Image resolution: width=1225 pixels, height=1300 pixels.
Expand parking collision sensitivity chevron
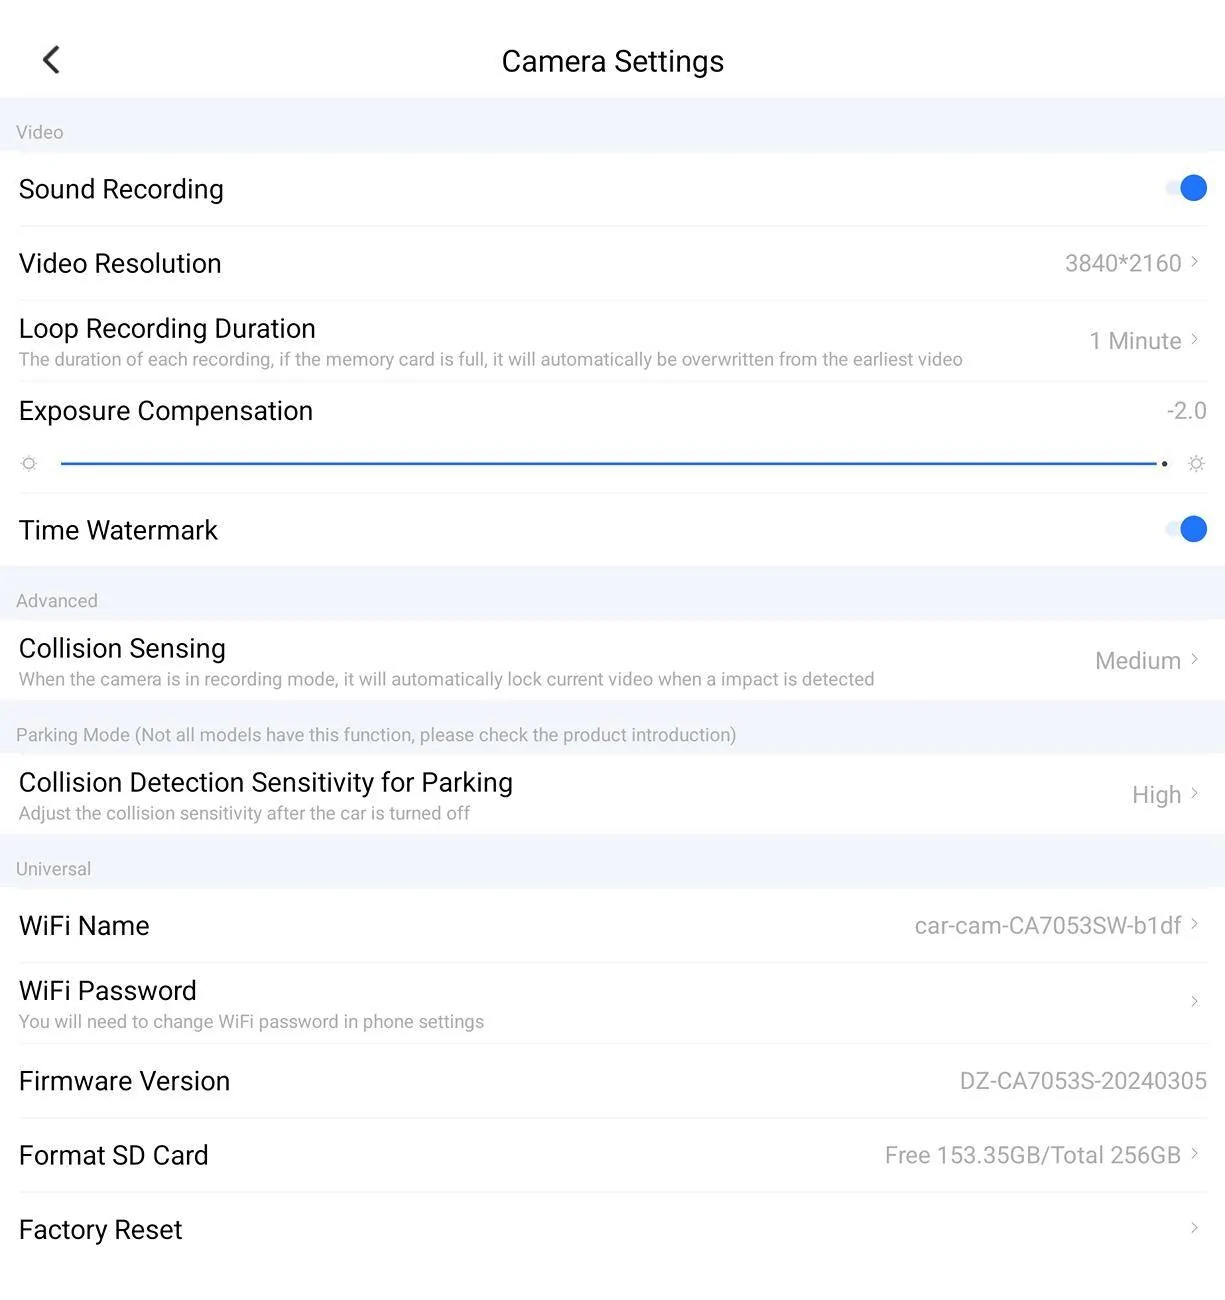point(1194,794)
